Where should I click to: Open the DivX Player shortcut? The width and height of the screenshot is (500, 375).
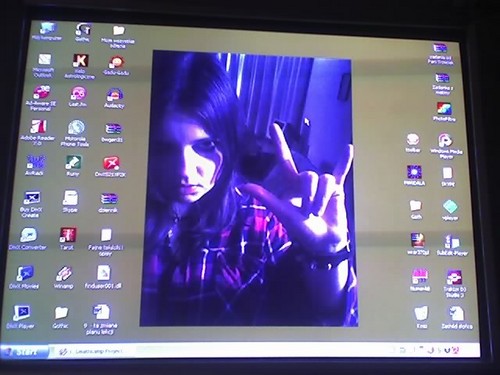click(21, 316)
